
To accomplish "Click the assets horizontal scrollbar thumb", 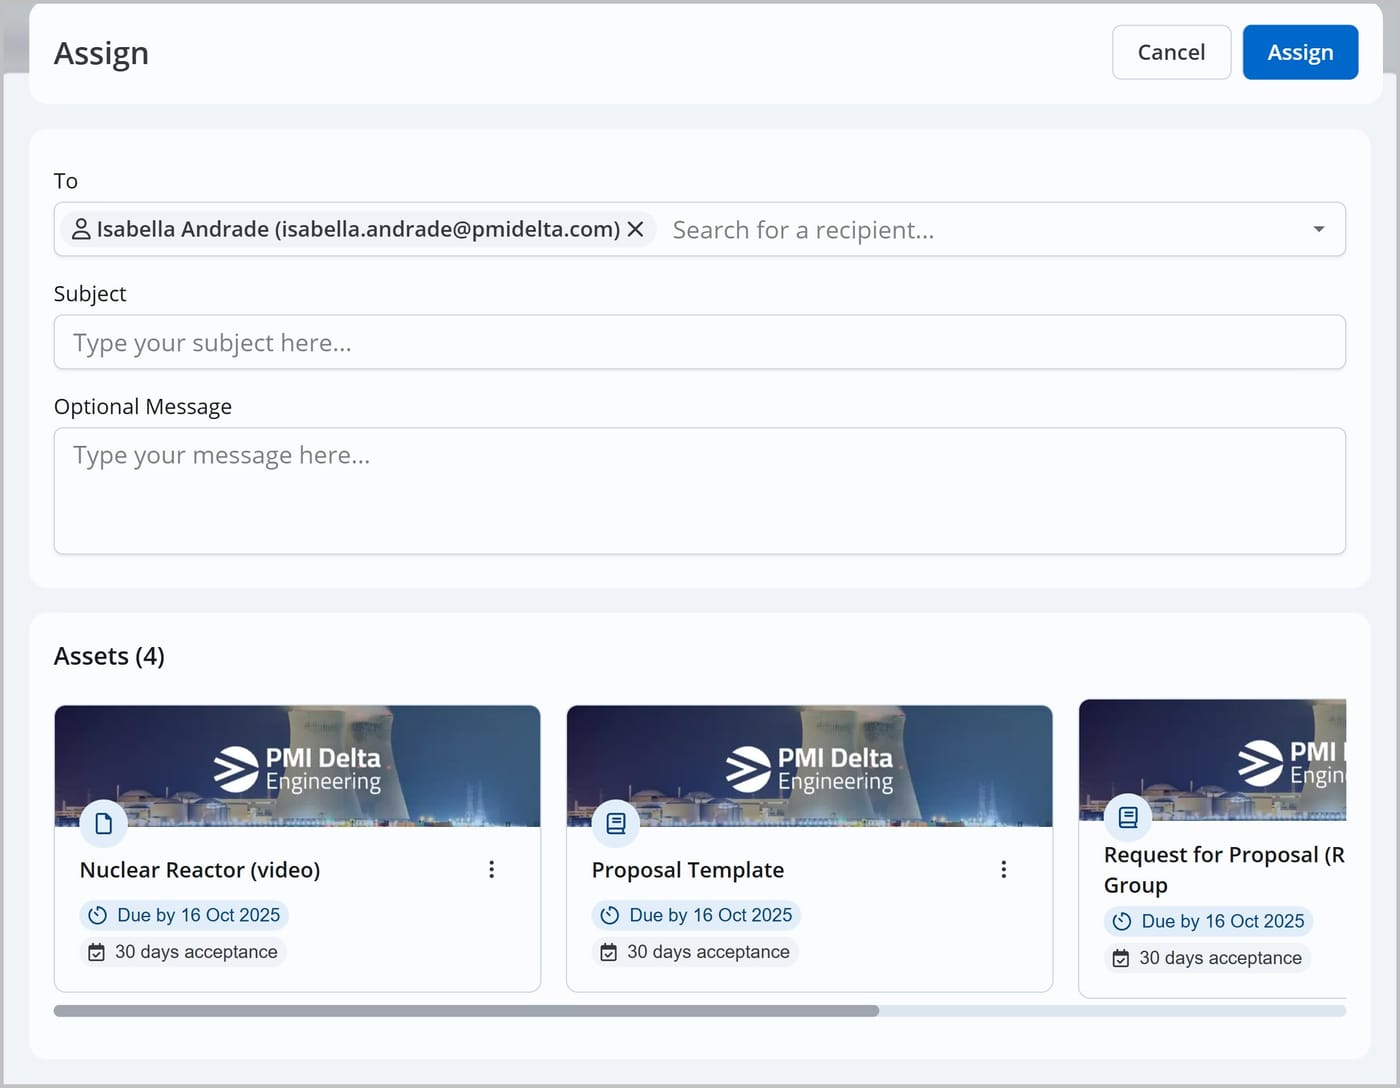I will coord(466,1011).
